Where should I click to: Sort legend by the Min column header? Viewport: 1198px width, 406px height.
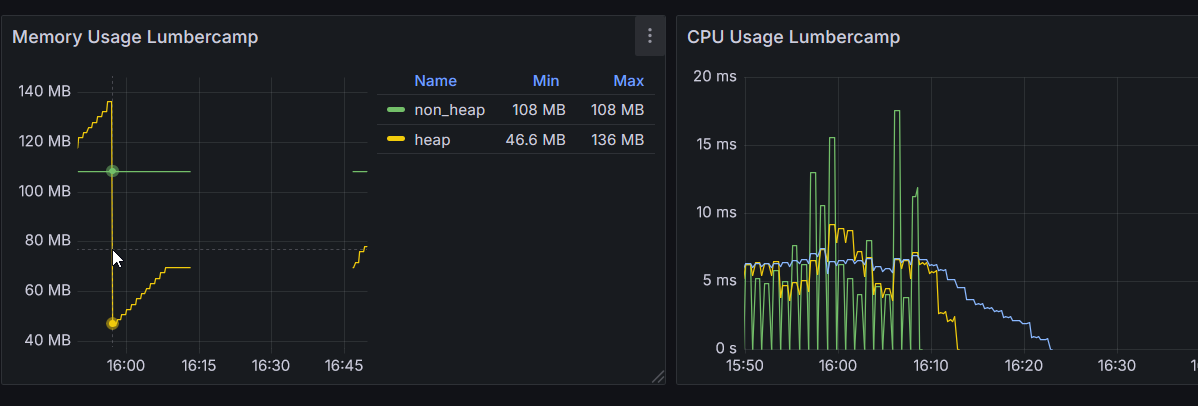[546, 81]
